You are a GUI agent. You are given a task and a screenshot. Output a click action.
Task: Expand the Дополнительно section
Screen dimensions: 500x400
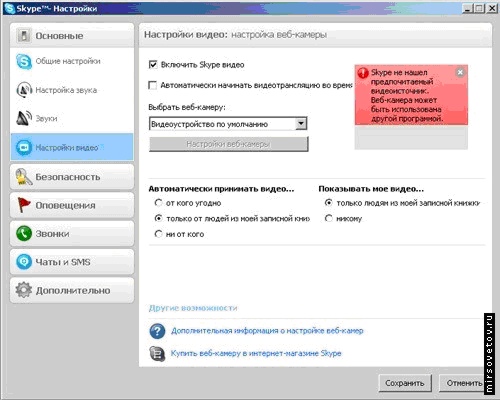click(x=72, y=290)
